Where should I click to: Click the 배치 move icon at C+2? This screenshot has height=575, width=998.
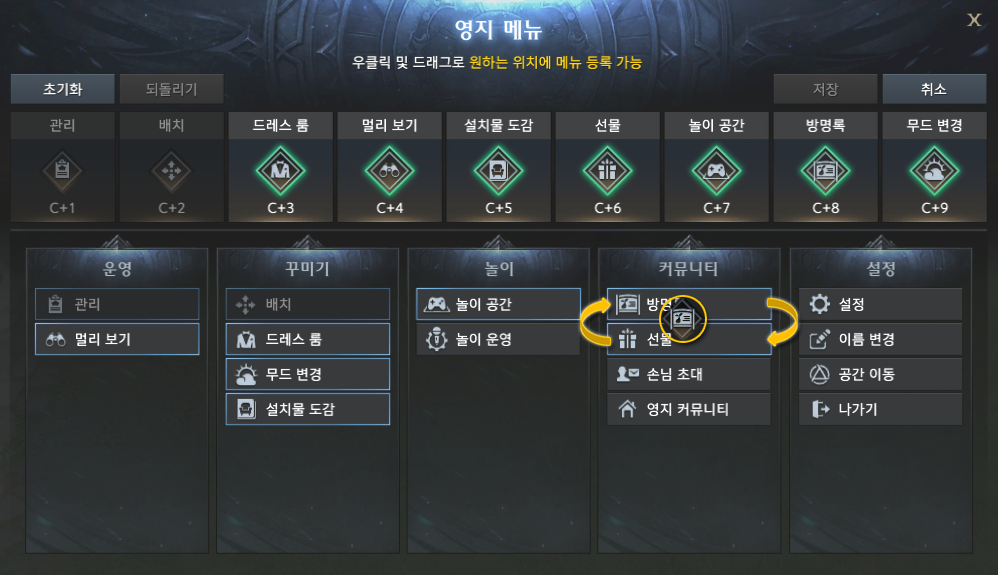[x=171, y=171]
